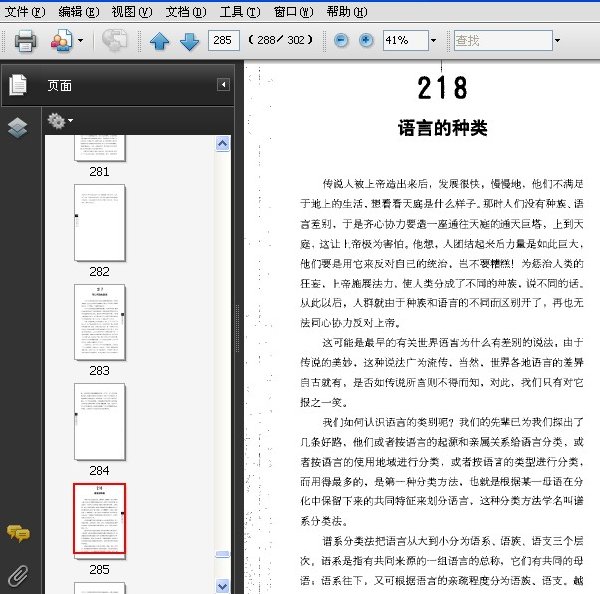This screenshot has width=600, height=594.
Task: Select highlighted page thumbnail 285
Action: [99, 519]
